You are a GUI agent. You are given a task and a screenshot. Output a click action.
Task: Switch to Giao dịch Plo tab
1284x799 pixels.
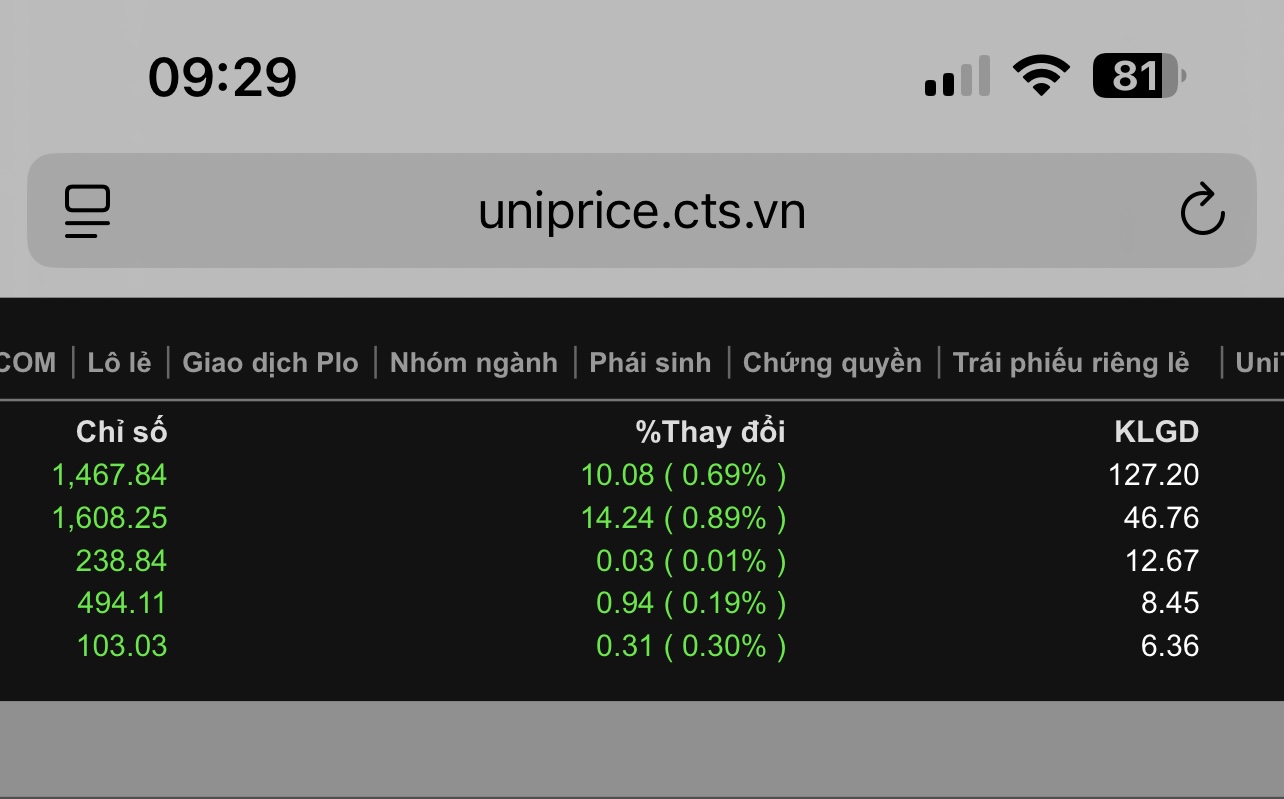click(x=270, y=362)
